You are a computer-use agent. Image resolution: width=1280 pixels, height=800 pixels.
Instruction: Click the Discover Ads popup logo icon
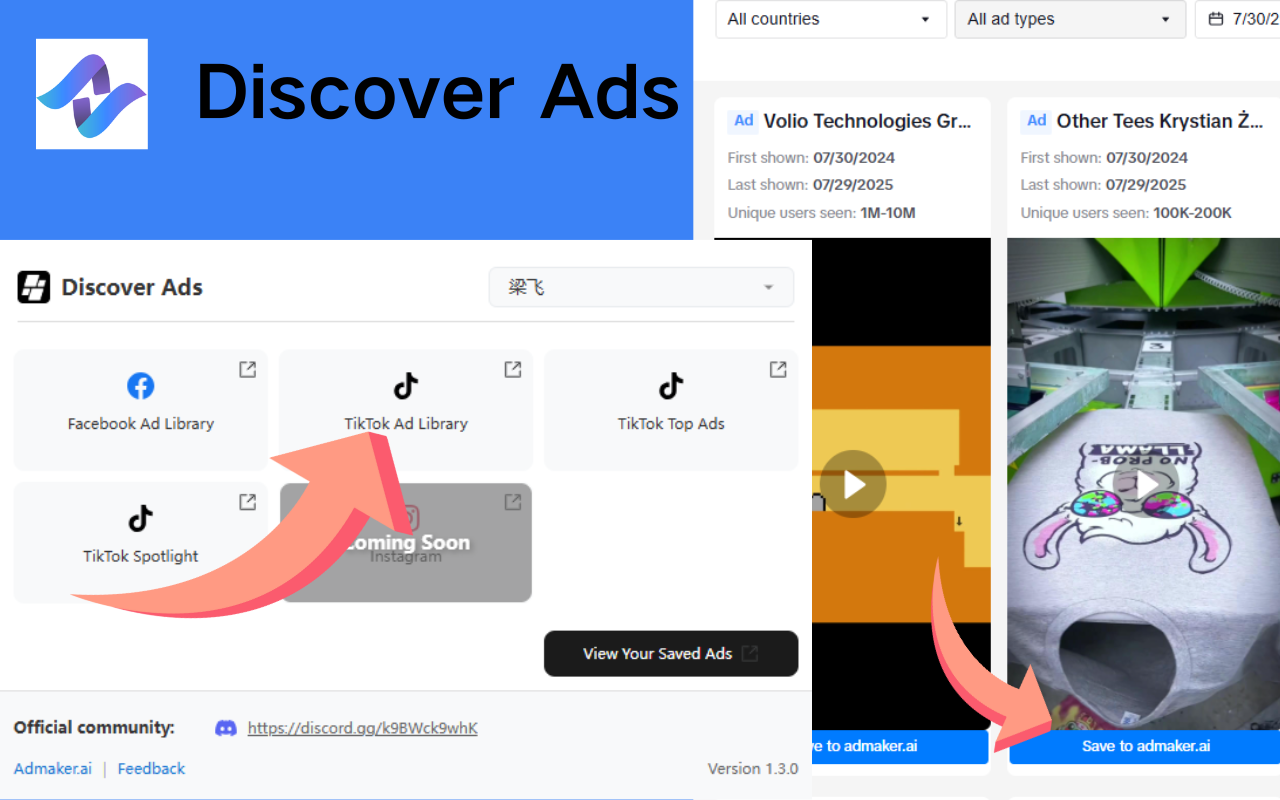(34, 287)
